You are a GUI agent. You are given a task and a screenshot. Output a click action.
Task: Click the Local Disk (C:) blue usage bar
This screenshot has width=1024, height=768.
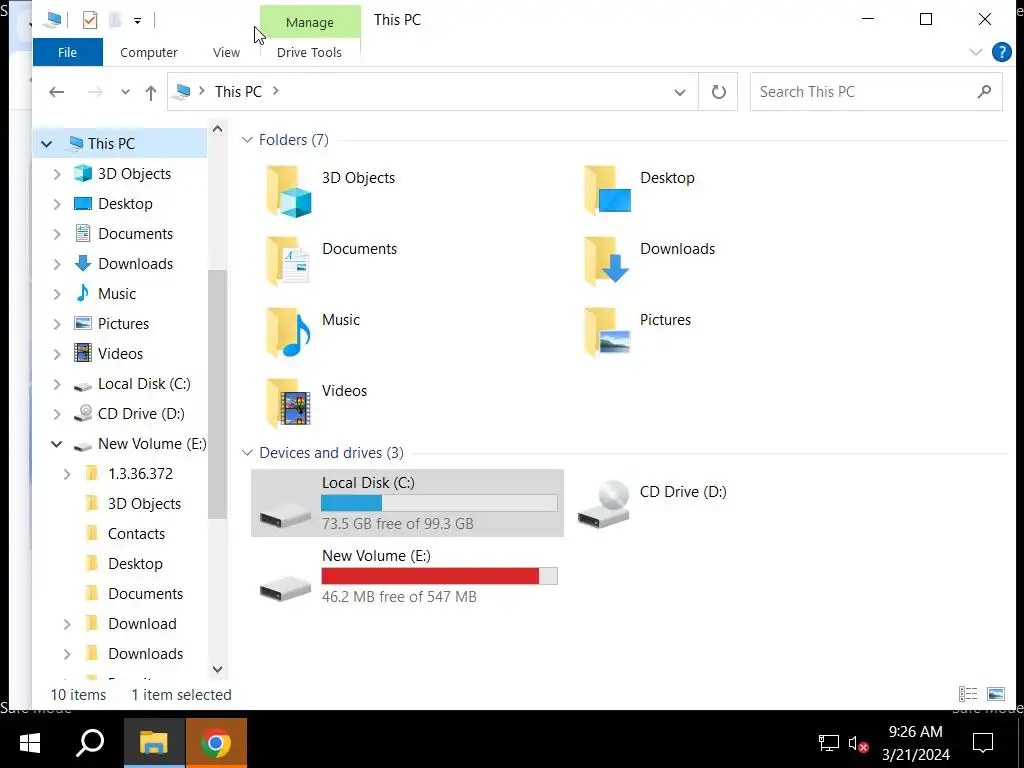351,503
